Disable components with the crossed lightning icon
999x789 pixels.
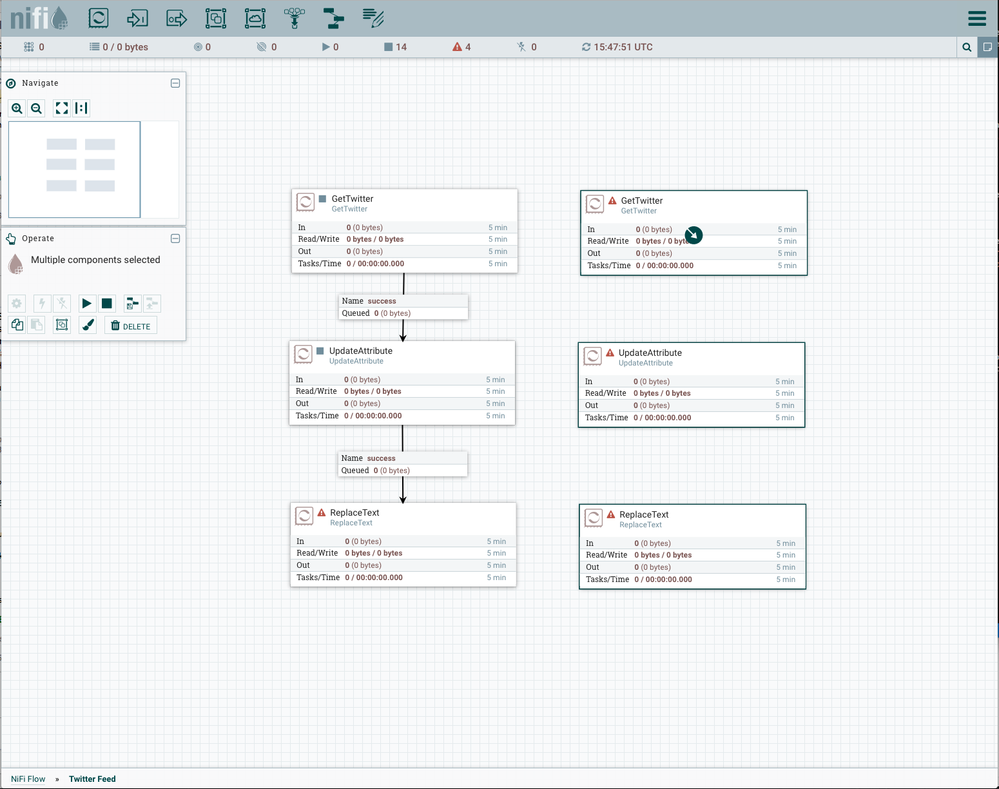coord(62,303)
